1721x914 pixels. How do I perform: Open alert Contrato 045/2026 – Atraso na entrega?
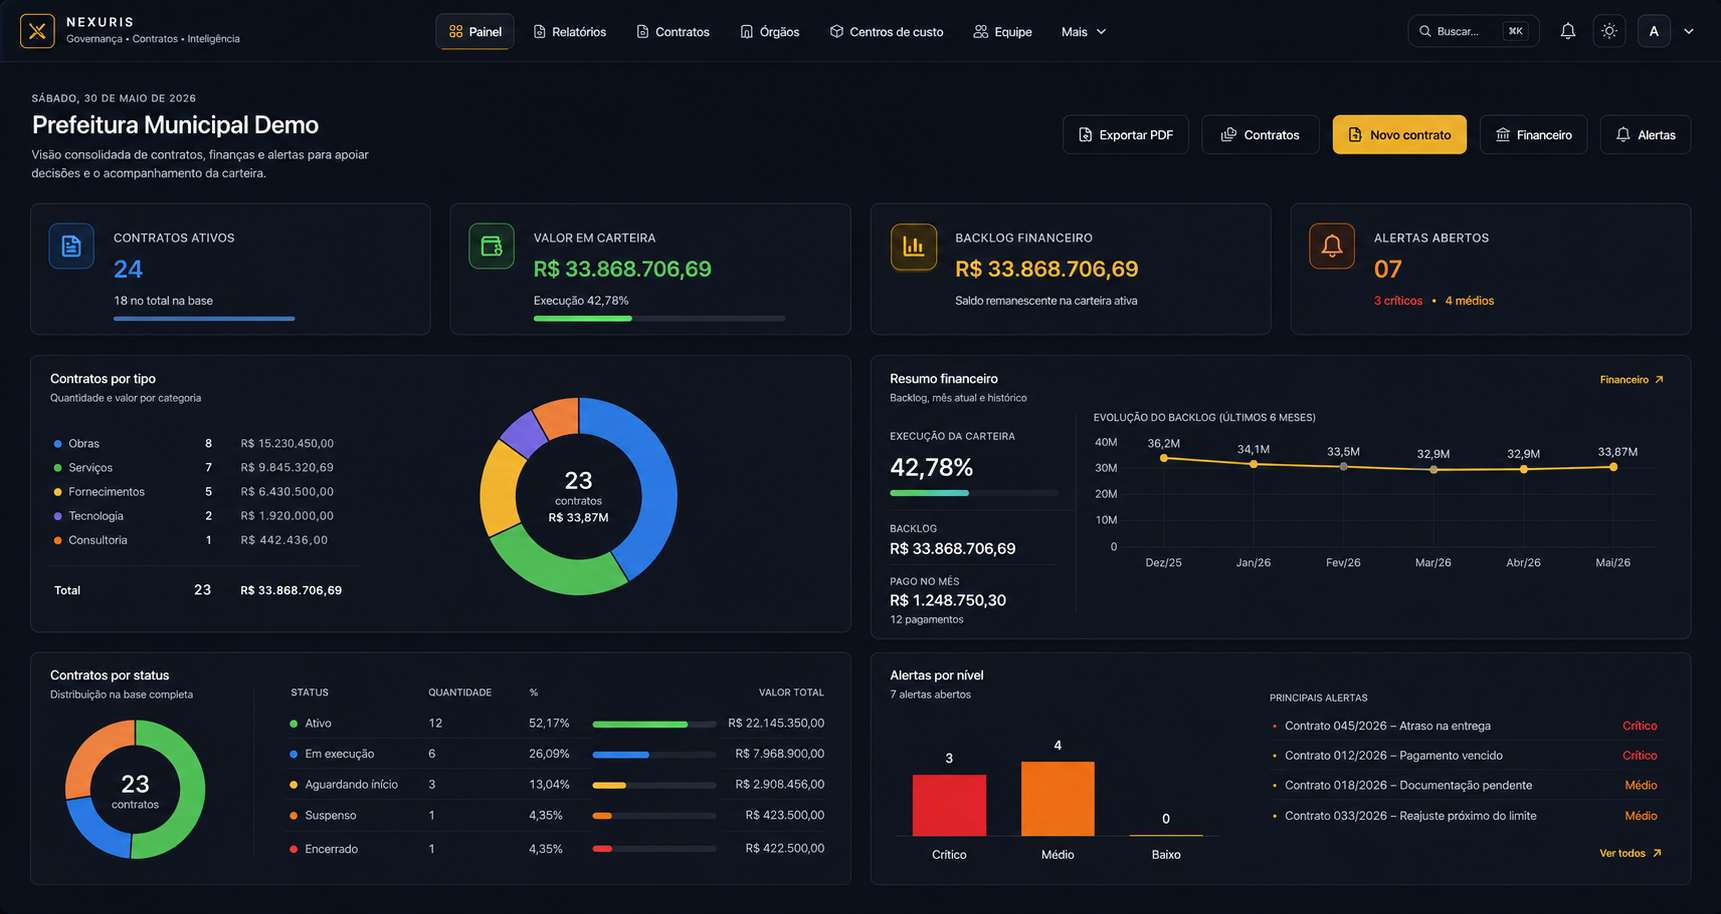(1464, 726)
